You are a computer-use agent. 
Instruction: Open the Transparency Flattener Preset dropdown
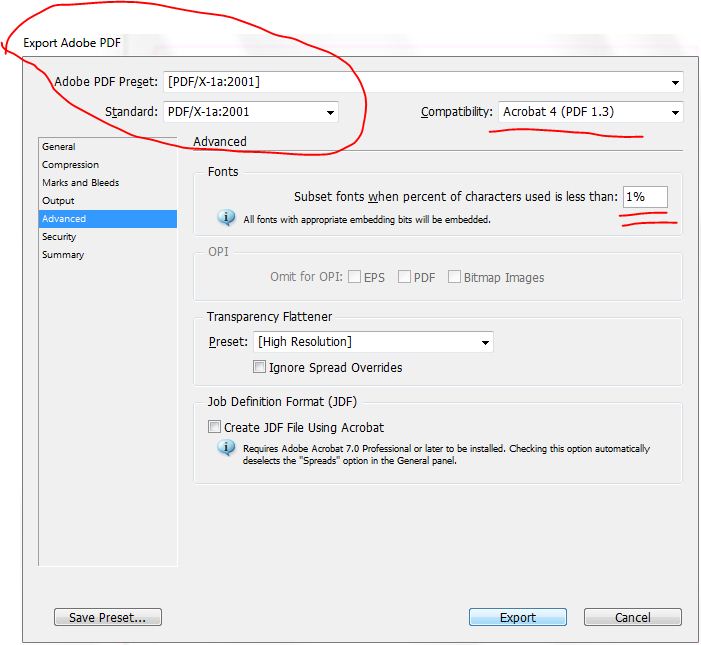click(x=373, y=342)
